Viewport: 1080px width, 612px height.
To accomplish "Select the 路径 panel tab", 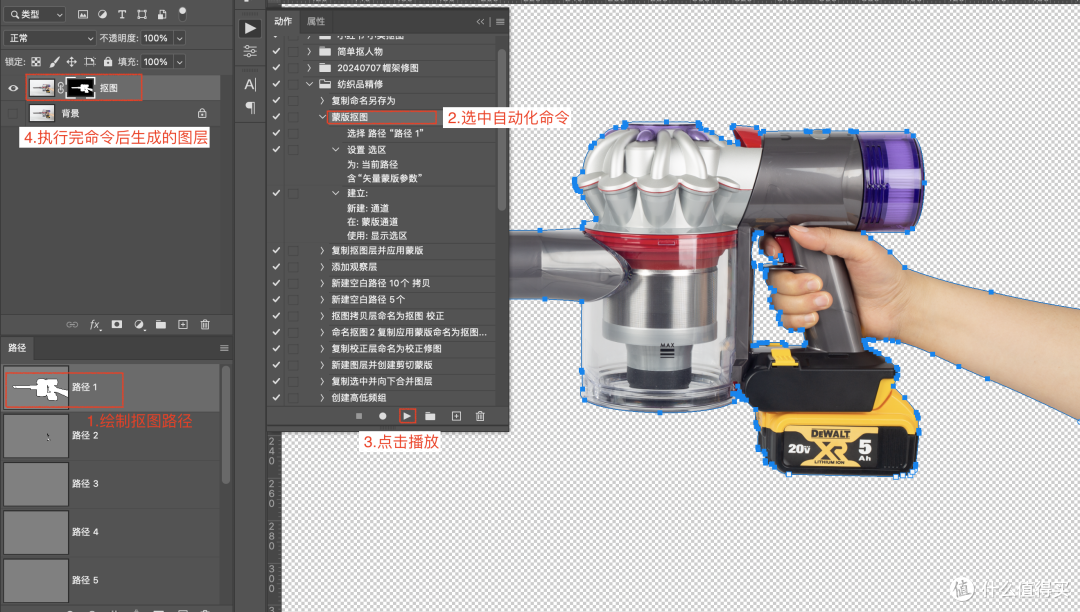I will (17, 348).
